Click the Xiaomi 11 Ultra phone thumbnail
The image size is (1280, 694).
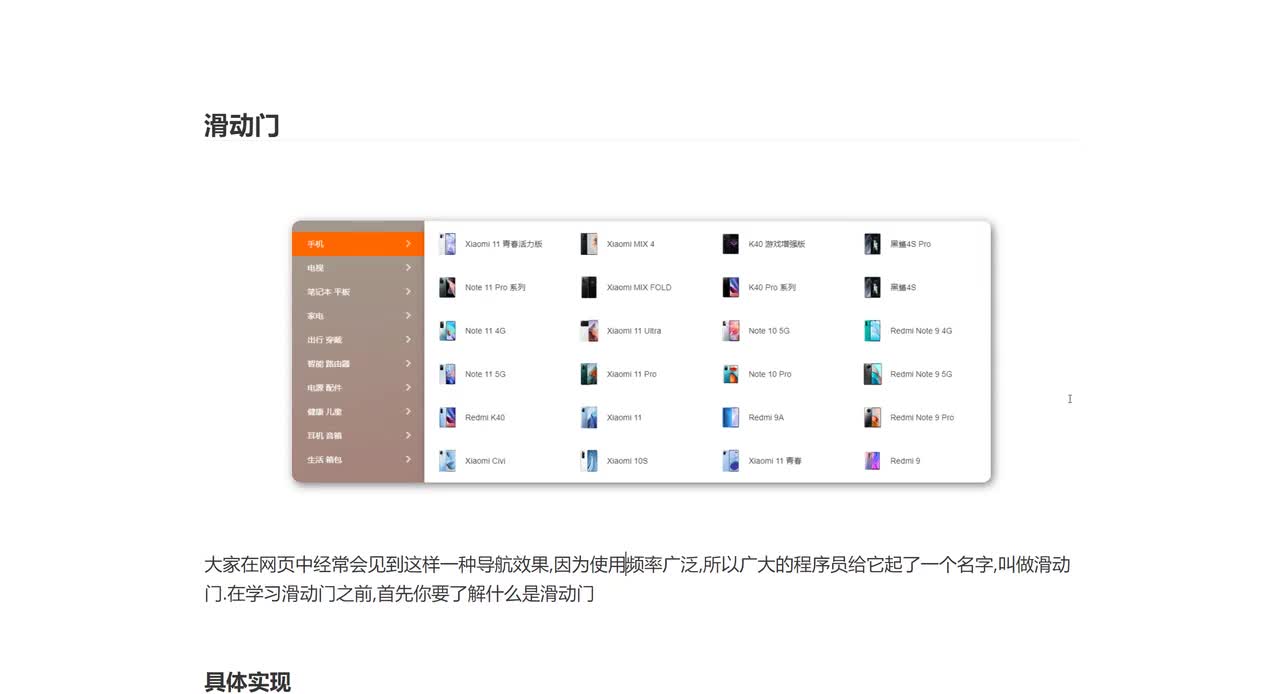click(x=589, y=331)
